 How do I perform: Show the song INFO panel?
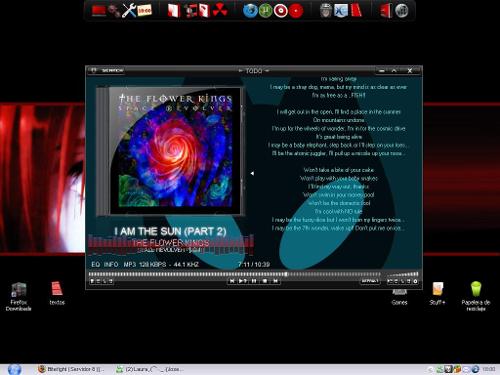pos(111,264)
